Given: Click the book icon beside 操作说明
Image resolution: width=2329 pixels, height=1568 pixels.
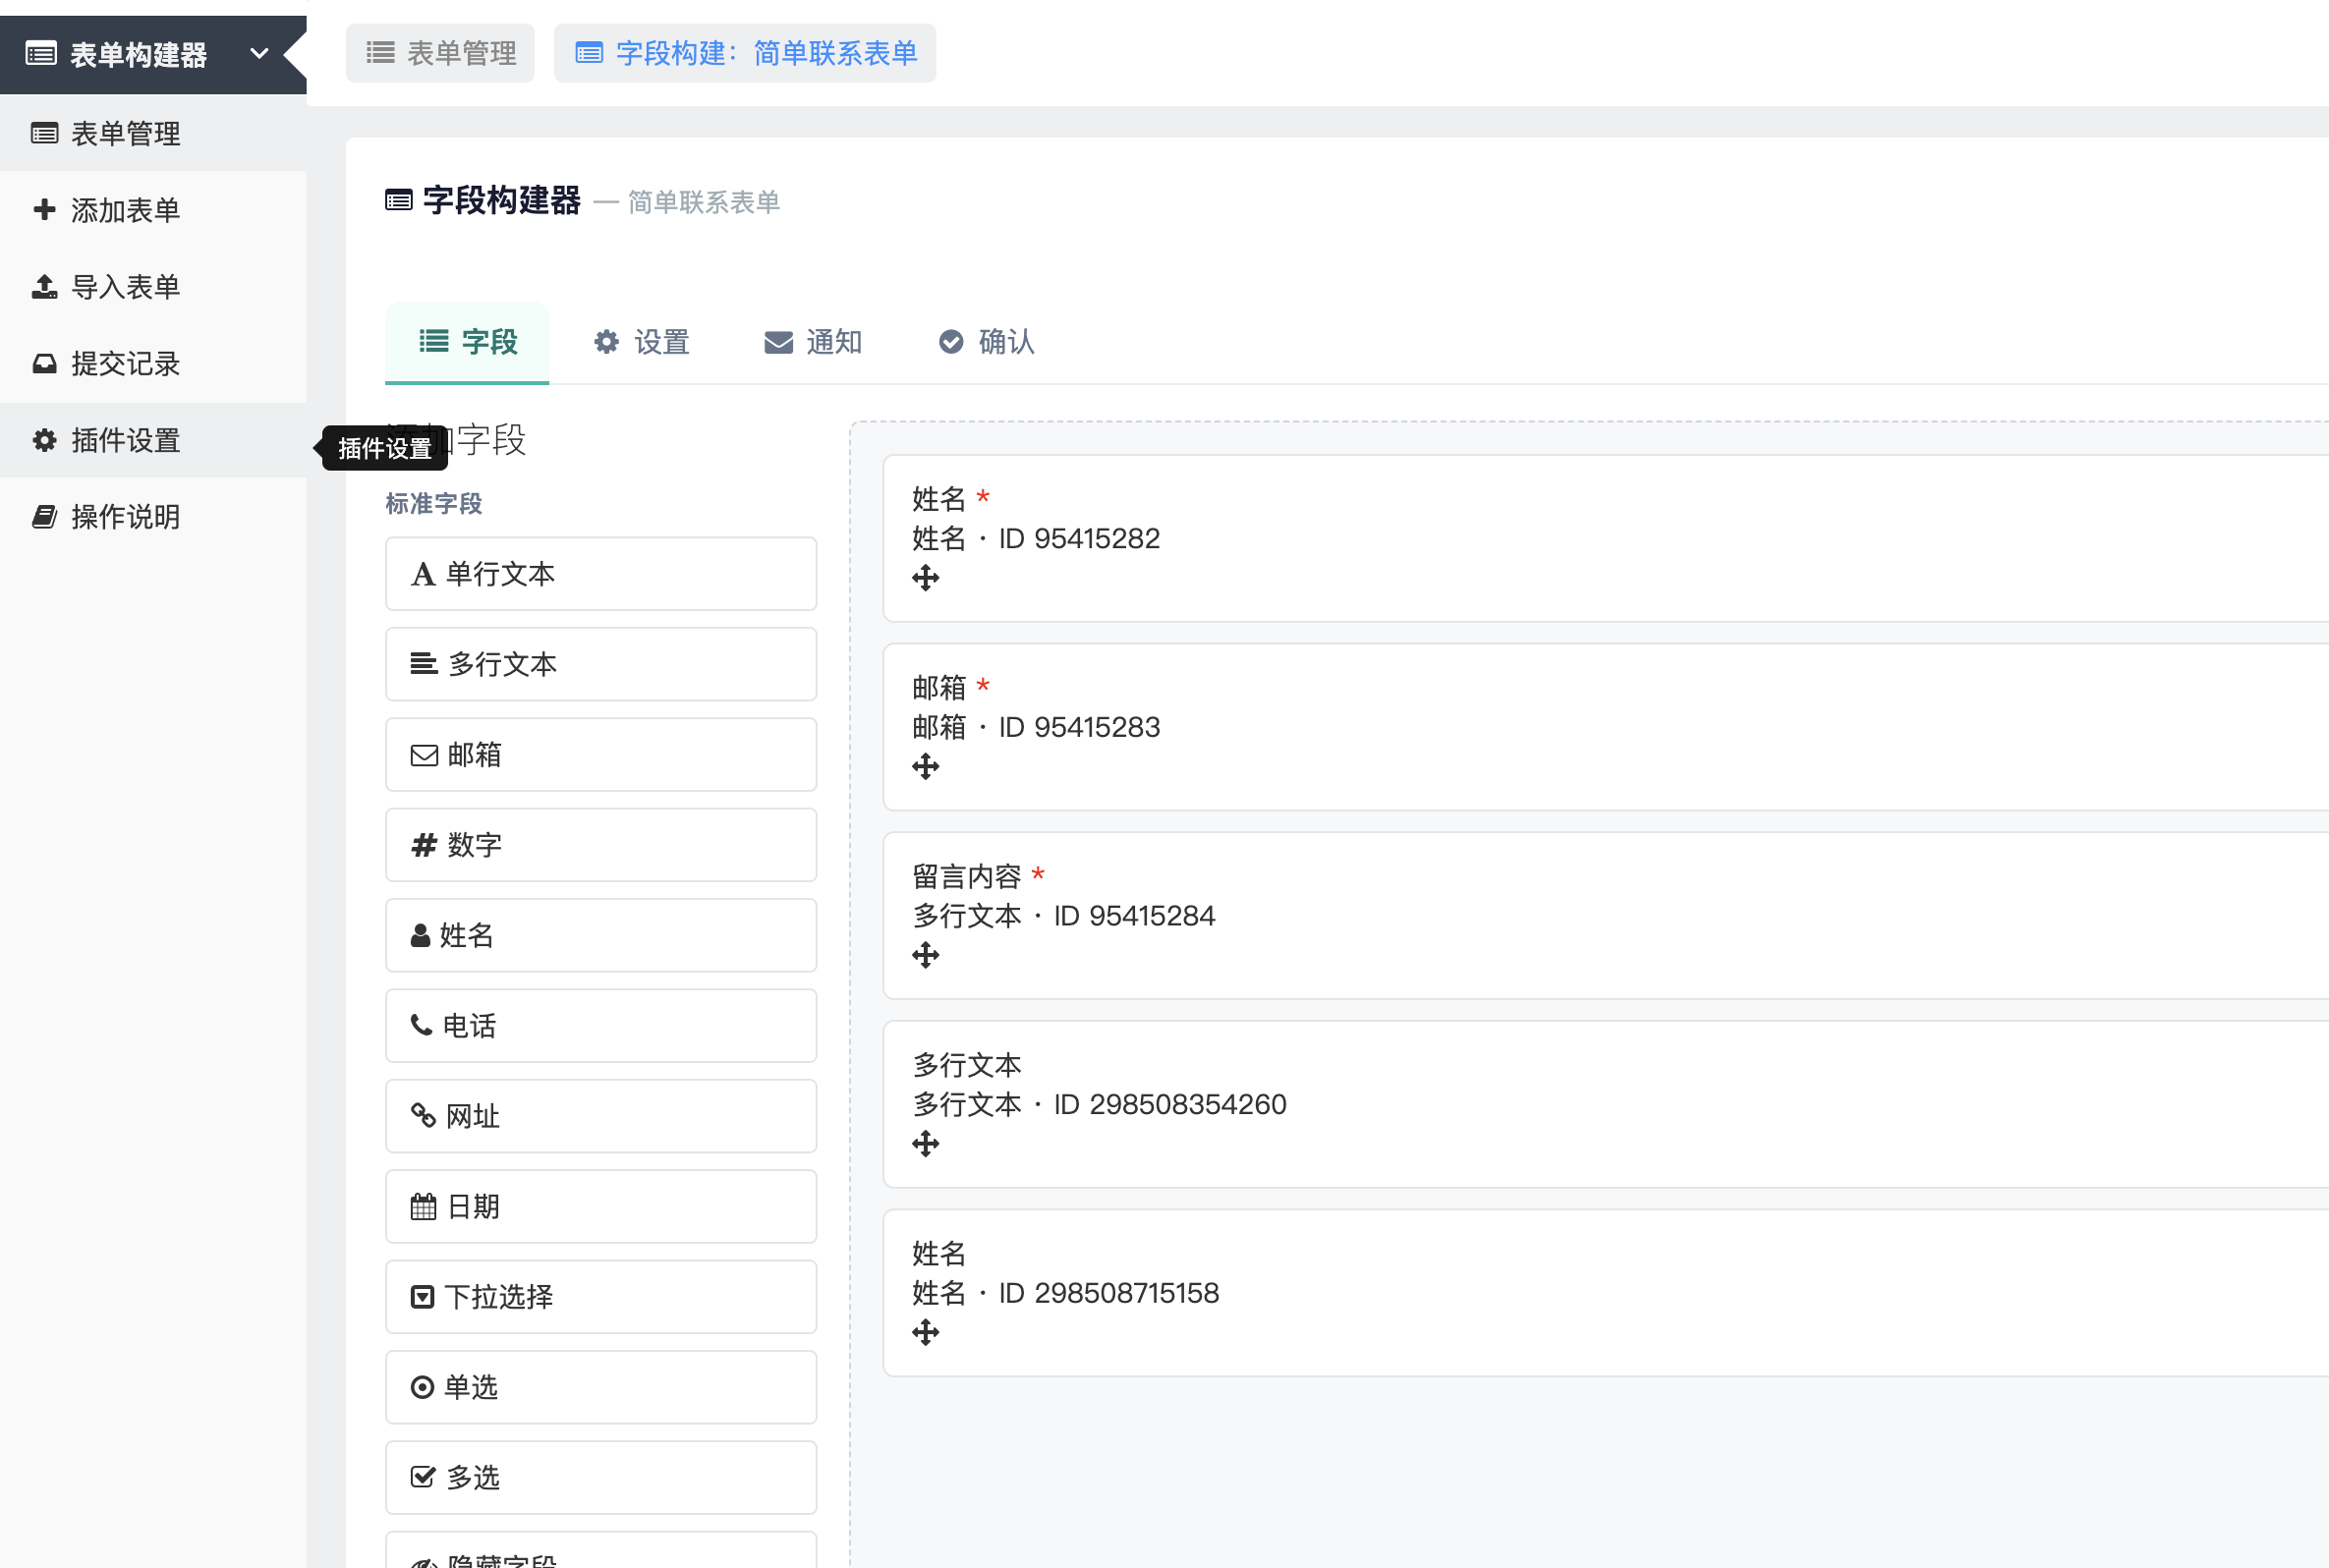Looking at the screenshot, I should point(44,517).
